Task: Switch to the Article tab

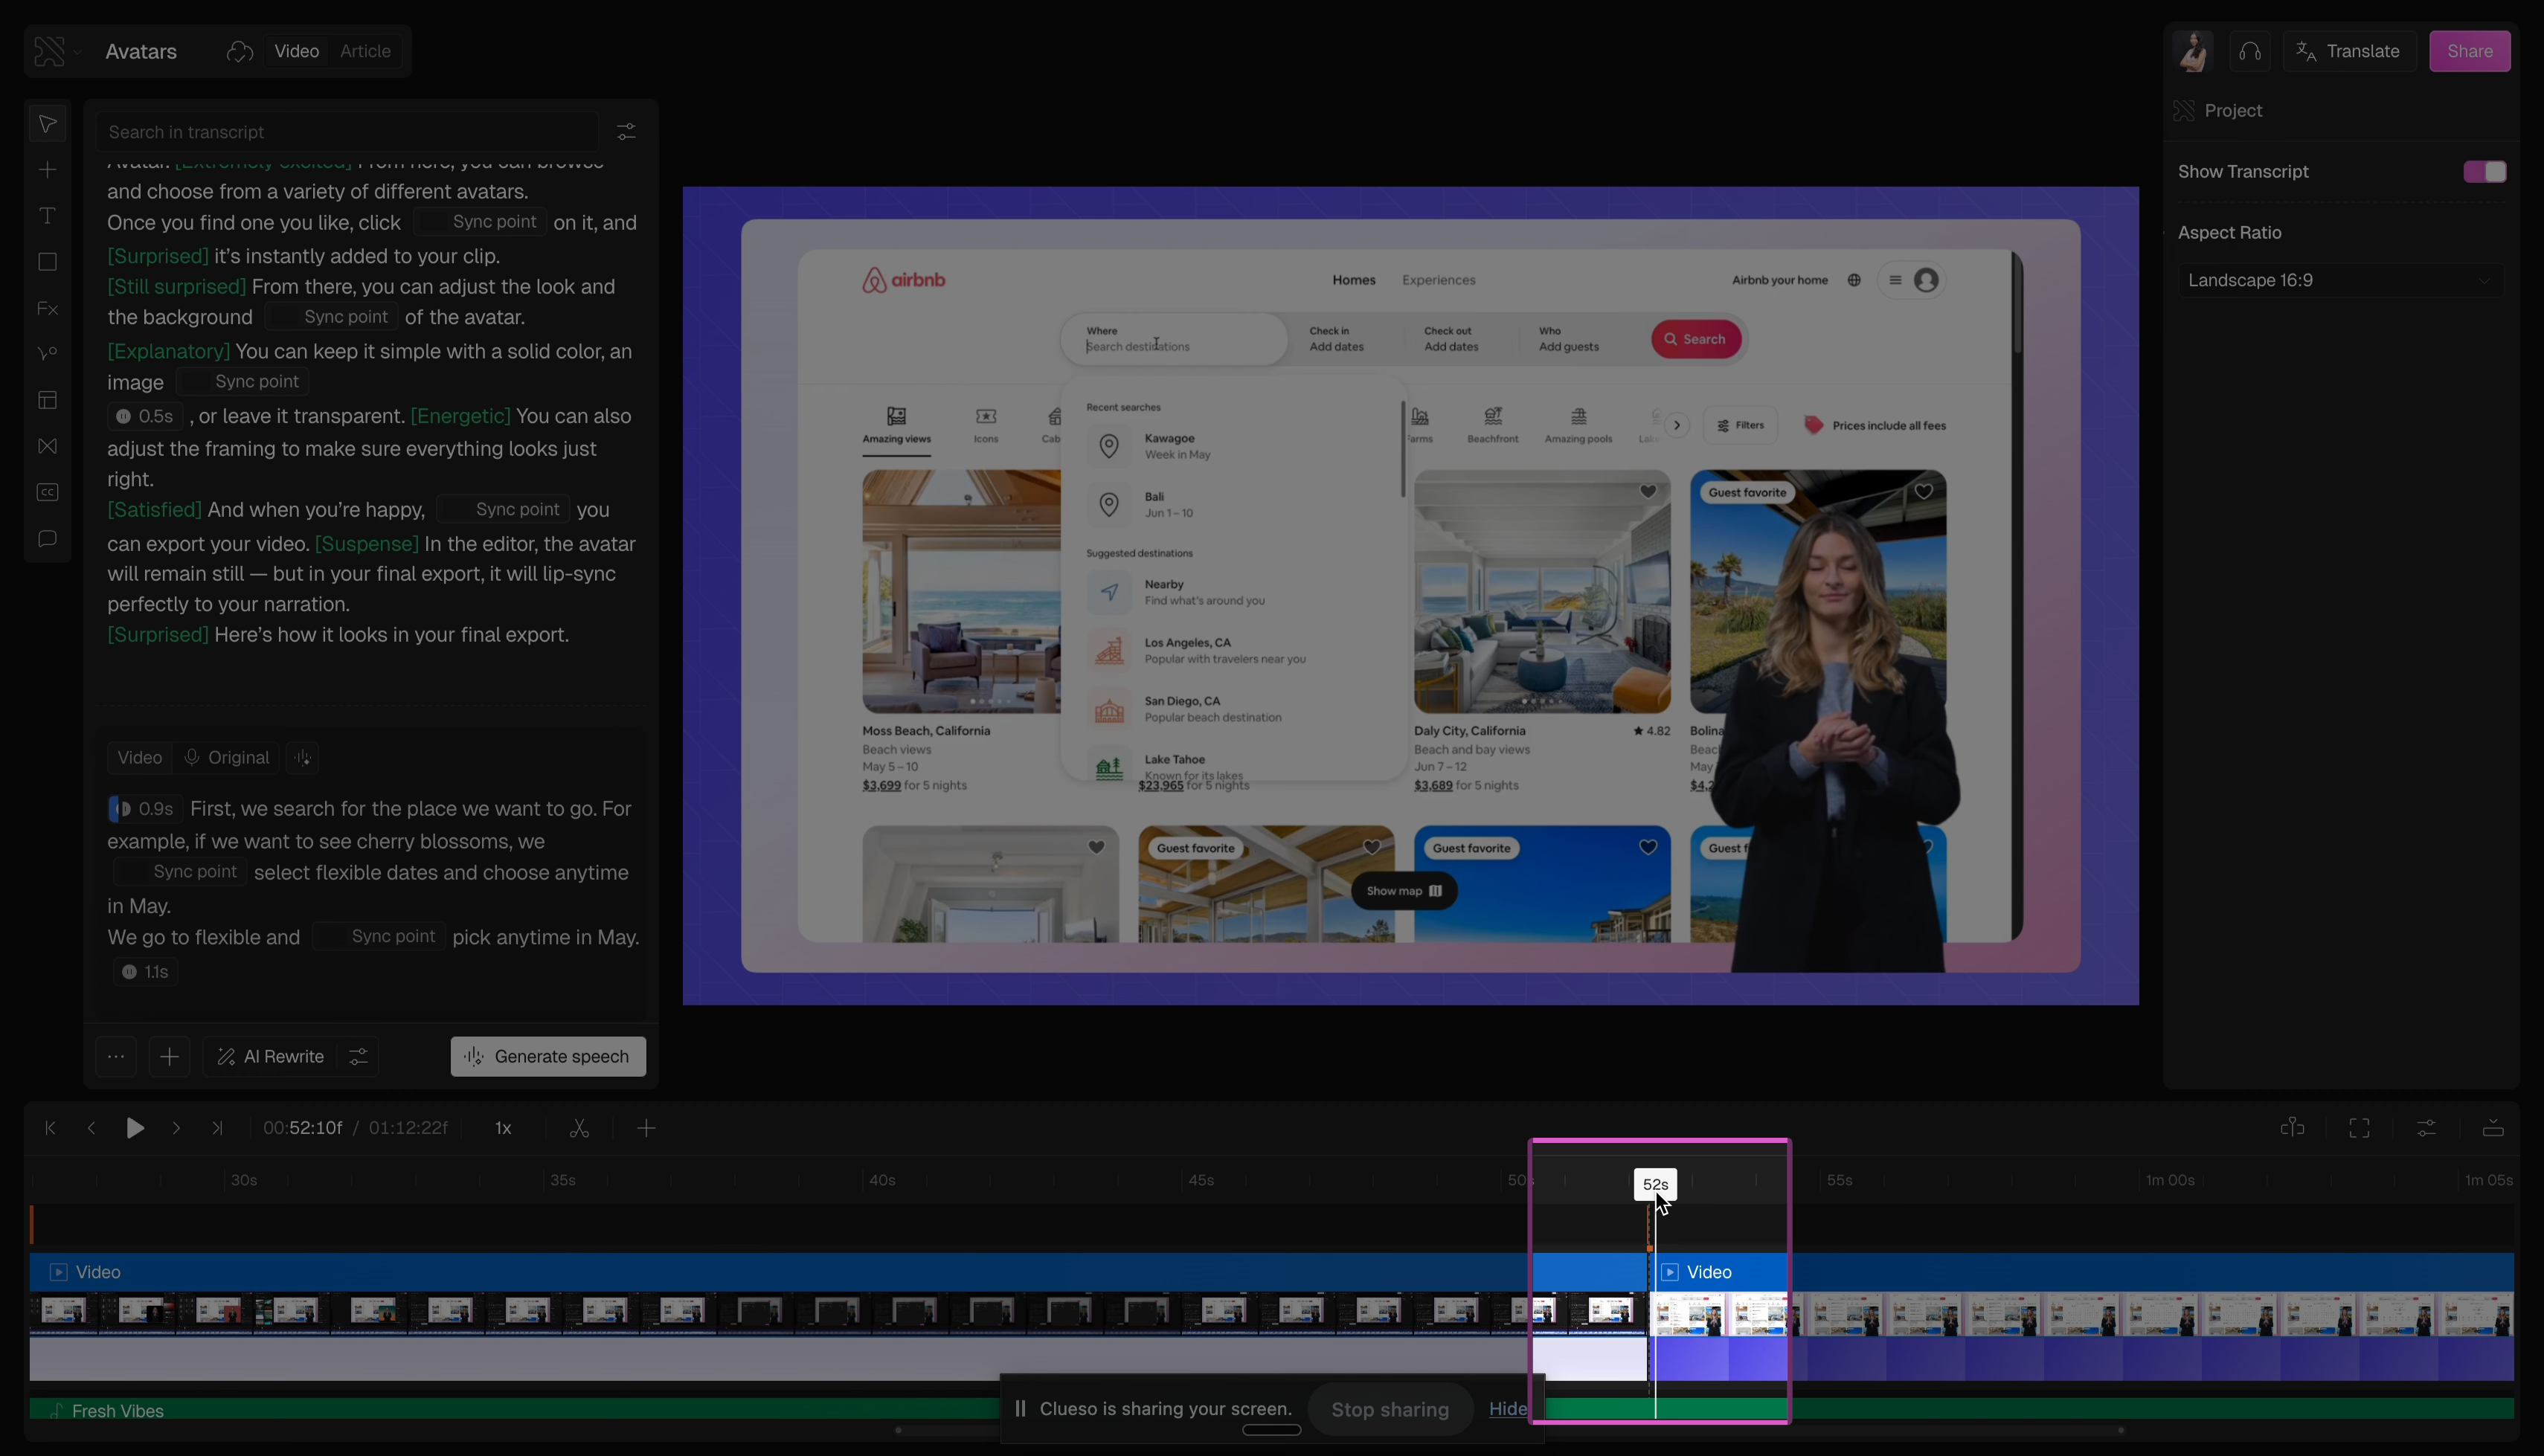Action: point(365,51)
